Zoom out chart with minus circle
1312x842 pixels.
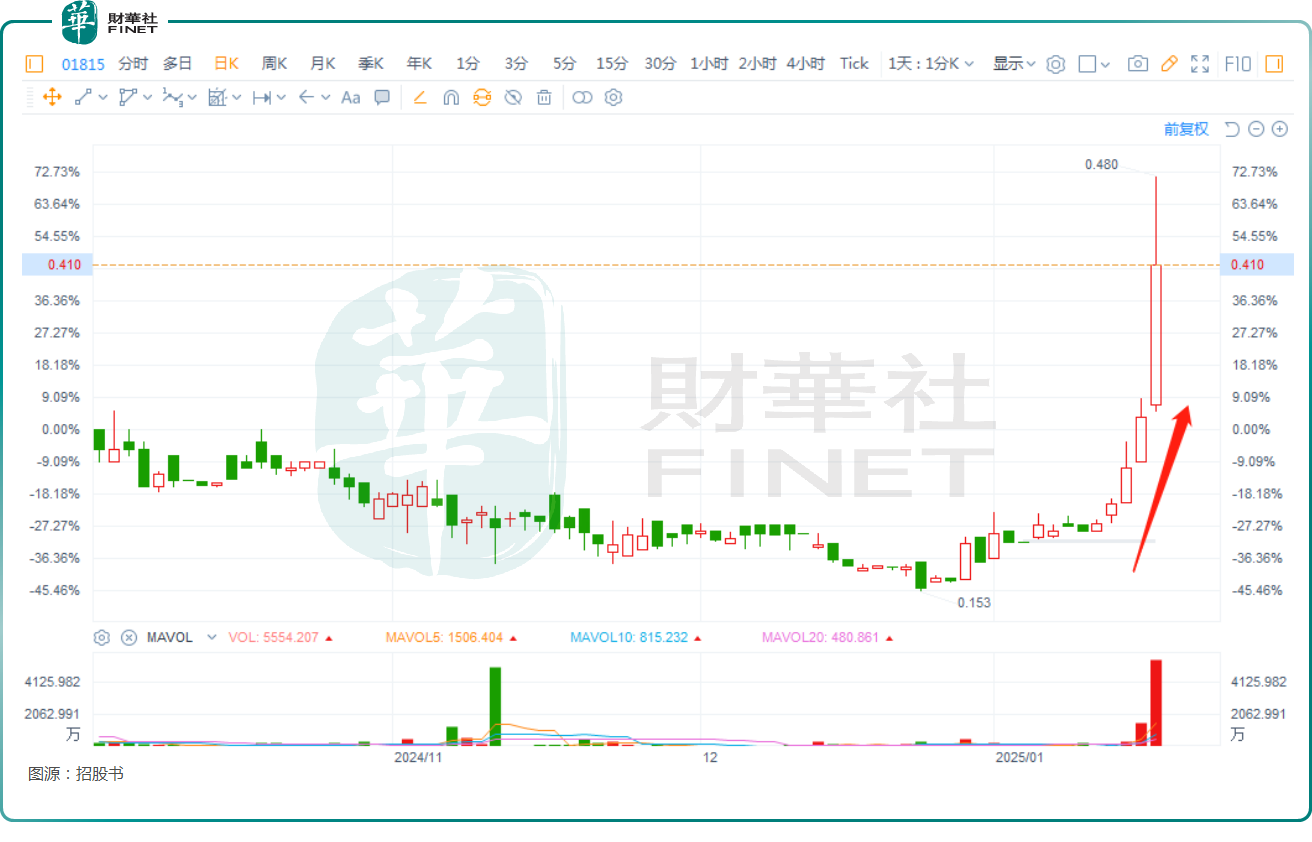click(x=1256, y=129)
